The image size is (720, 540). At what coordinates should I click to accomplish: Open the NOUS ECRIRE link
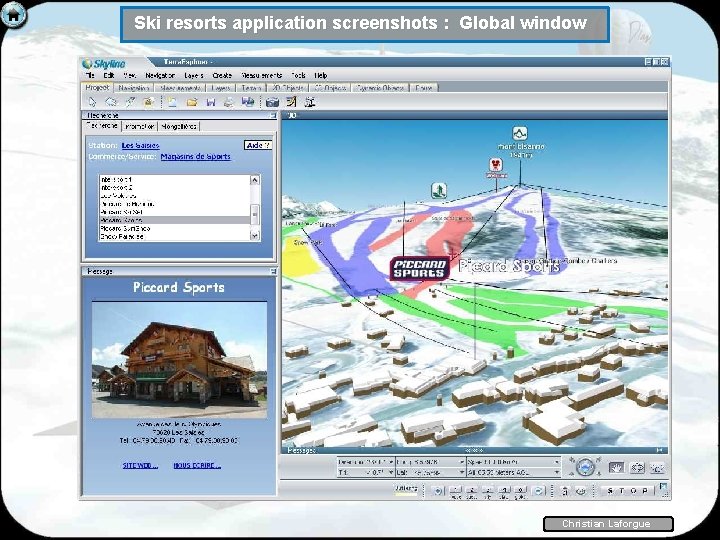(197, 465)
